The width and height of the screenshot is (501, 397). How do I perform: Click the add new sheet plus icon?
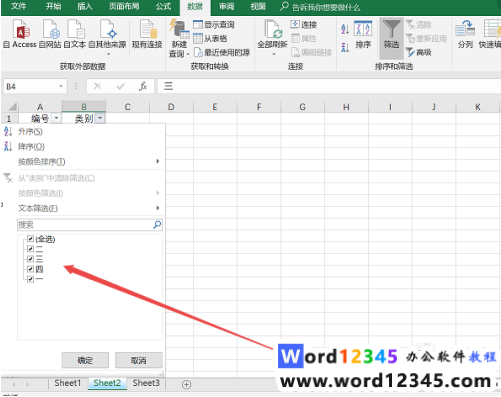click(187, 384)
